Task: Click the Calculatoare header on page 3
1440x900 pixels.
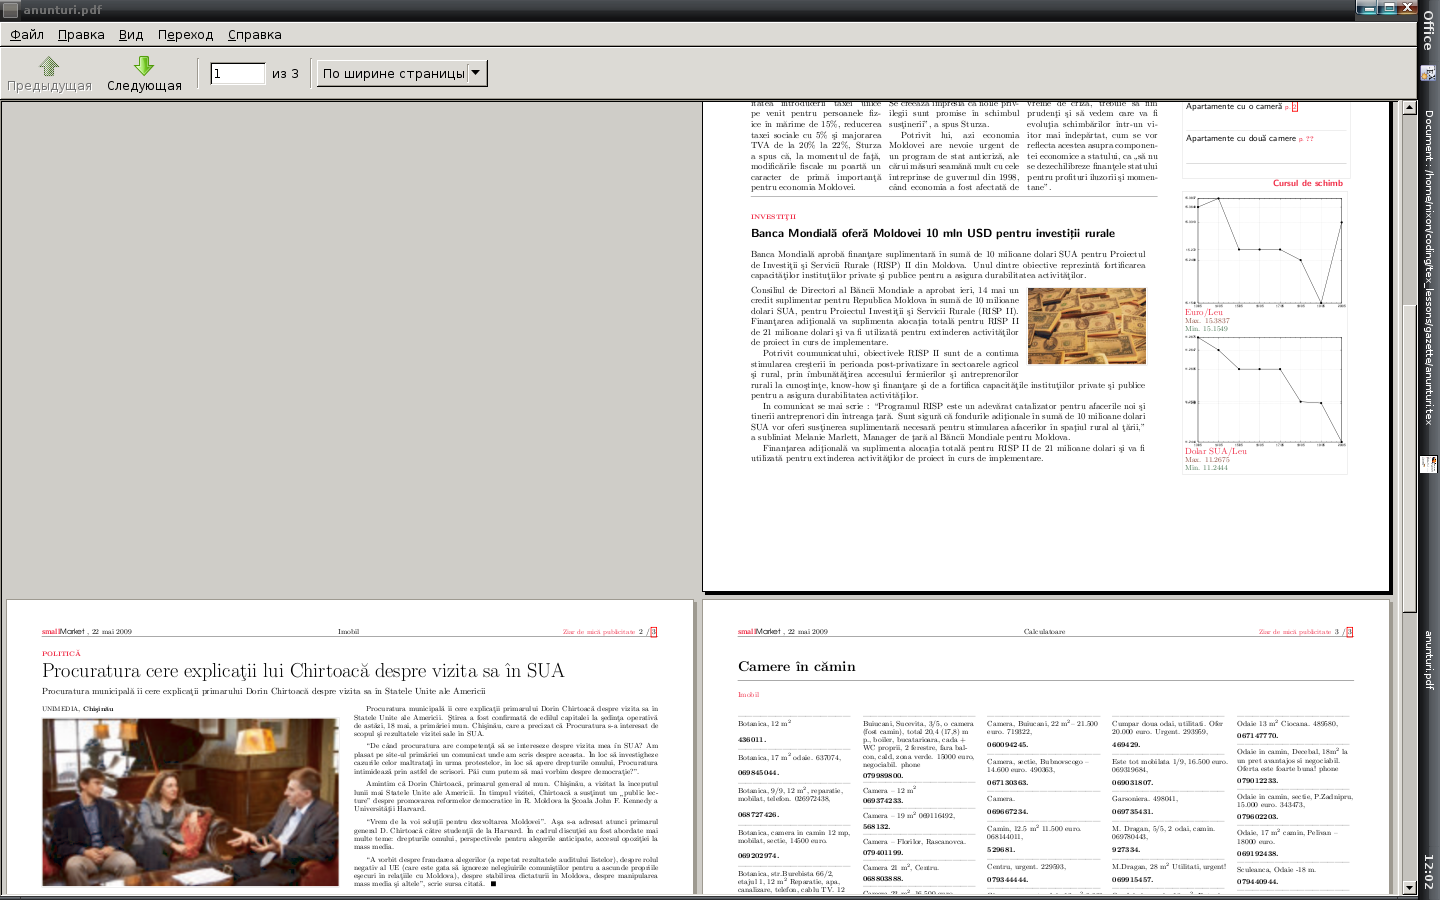Action: pyautogui.click(x=1045, y=631)
